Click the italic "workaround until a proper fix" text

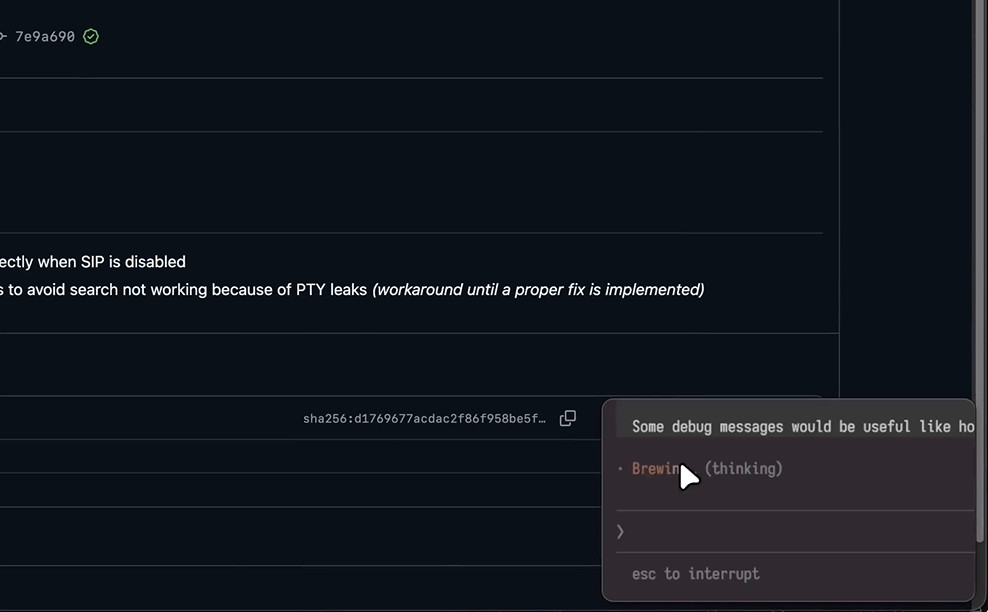click(538, 290)
